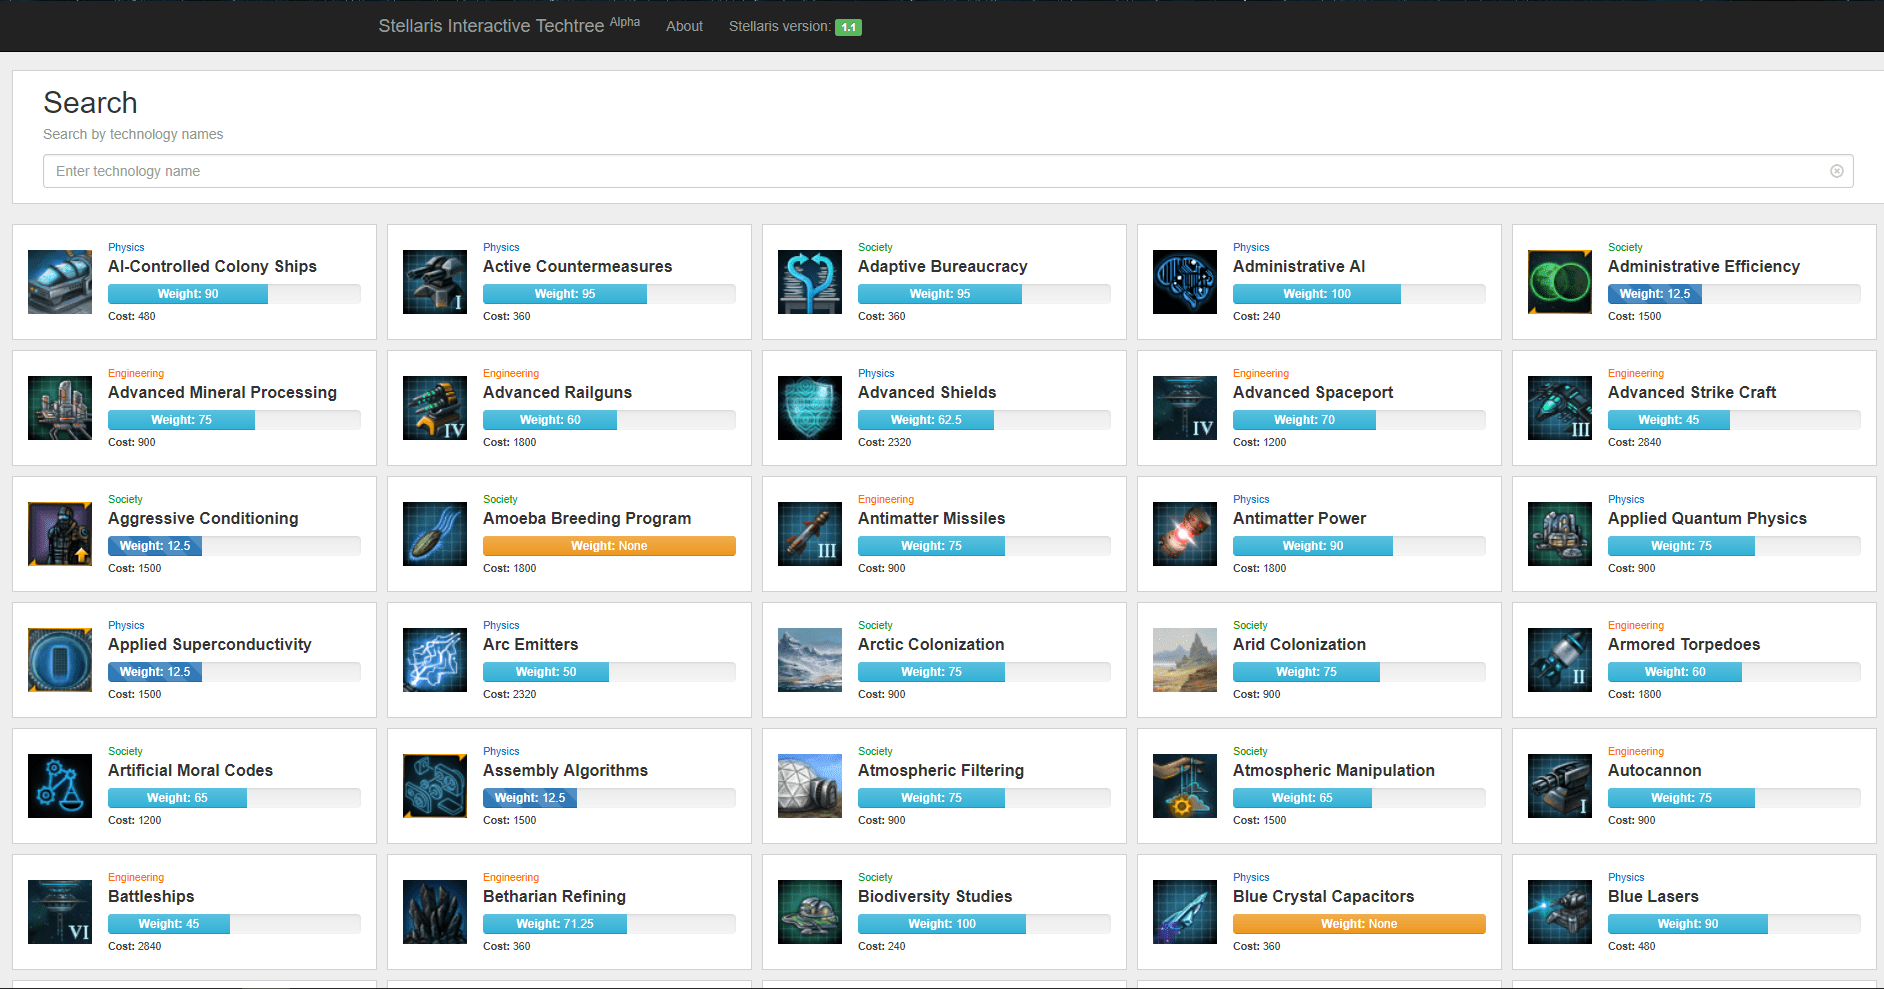Image resolution: width=1884 pixels, height=989 pixels.
Task: Click the Advanced Strike Craft icon
Action: click(x=1560, y=408)
